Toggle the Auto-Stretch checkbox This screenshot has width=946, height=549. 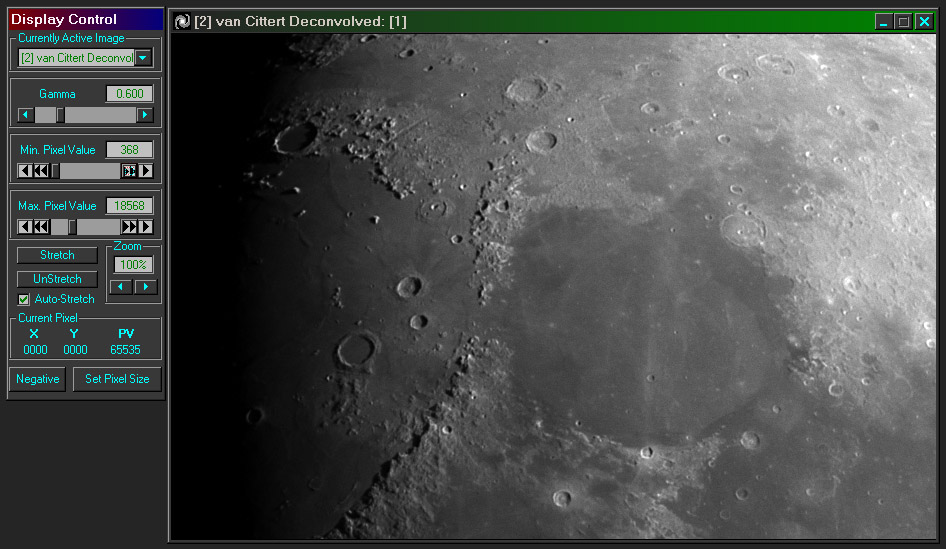tap(25, 299)
